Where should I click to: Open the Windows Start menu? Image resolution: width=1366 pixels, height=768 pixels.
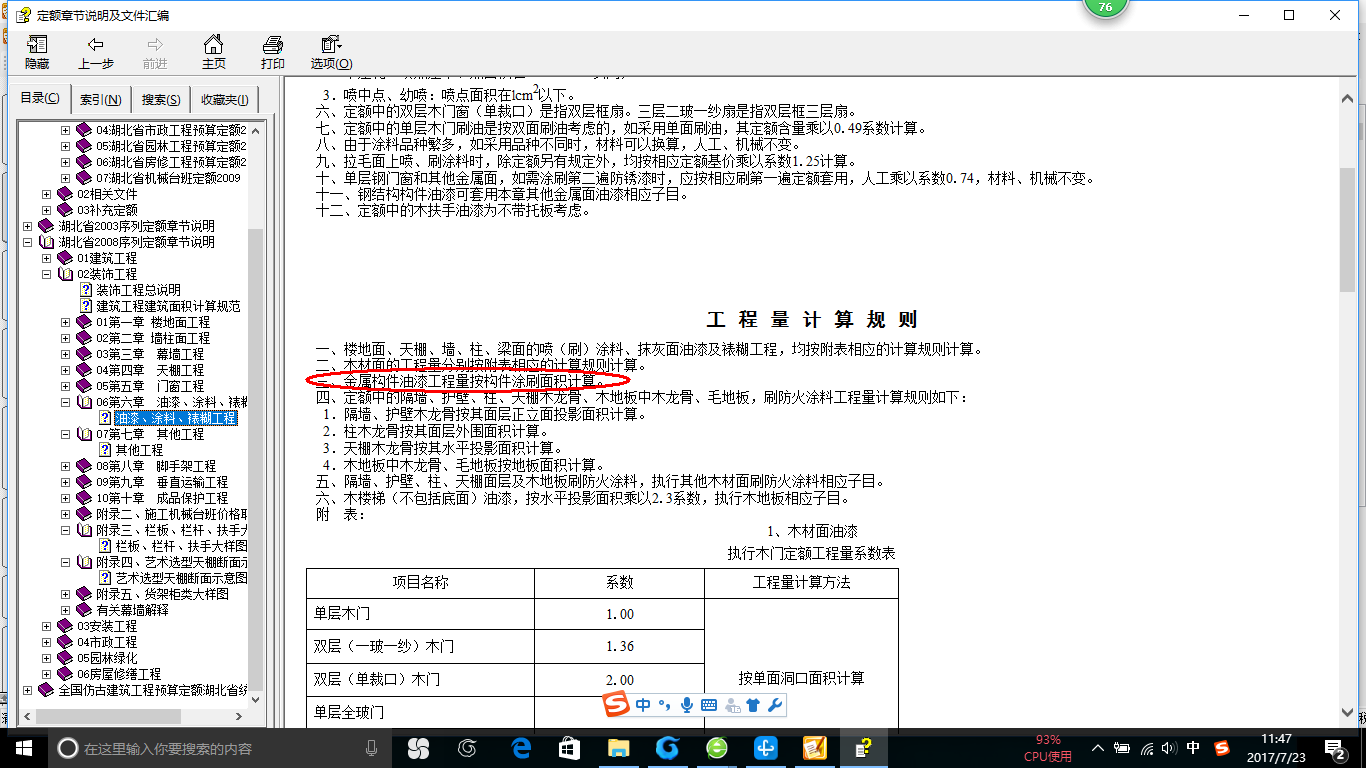[x=24, y=748]
